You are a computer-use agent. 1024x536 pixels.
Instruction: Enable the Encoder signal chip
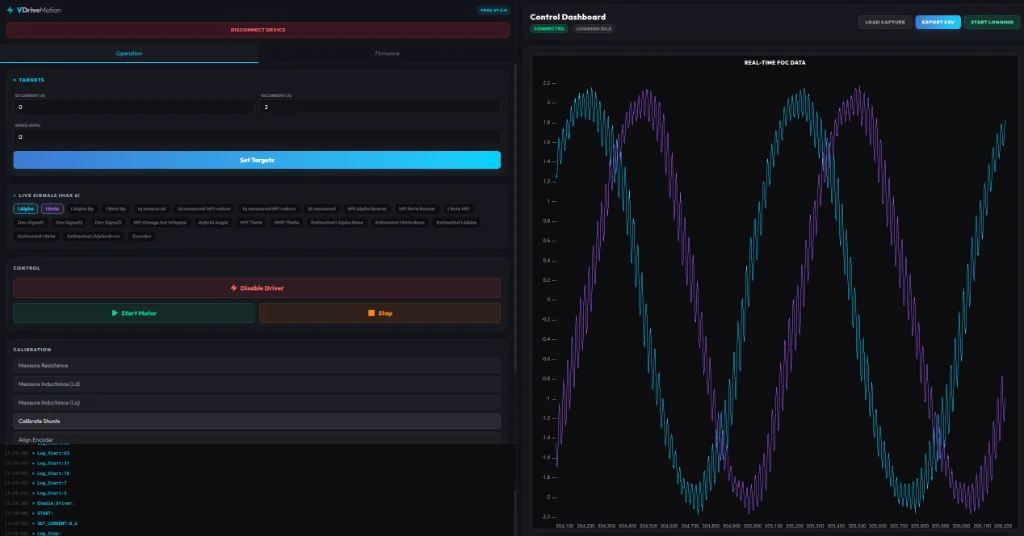pyautogui.click(x=142, y=236)
